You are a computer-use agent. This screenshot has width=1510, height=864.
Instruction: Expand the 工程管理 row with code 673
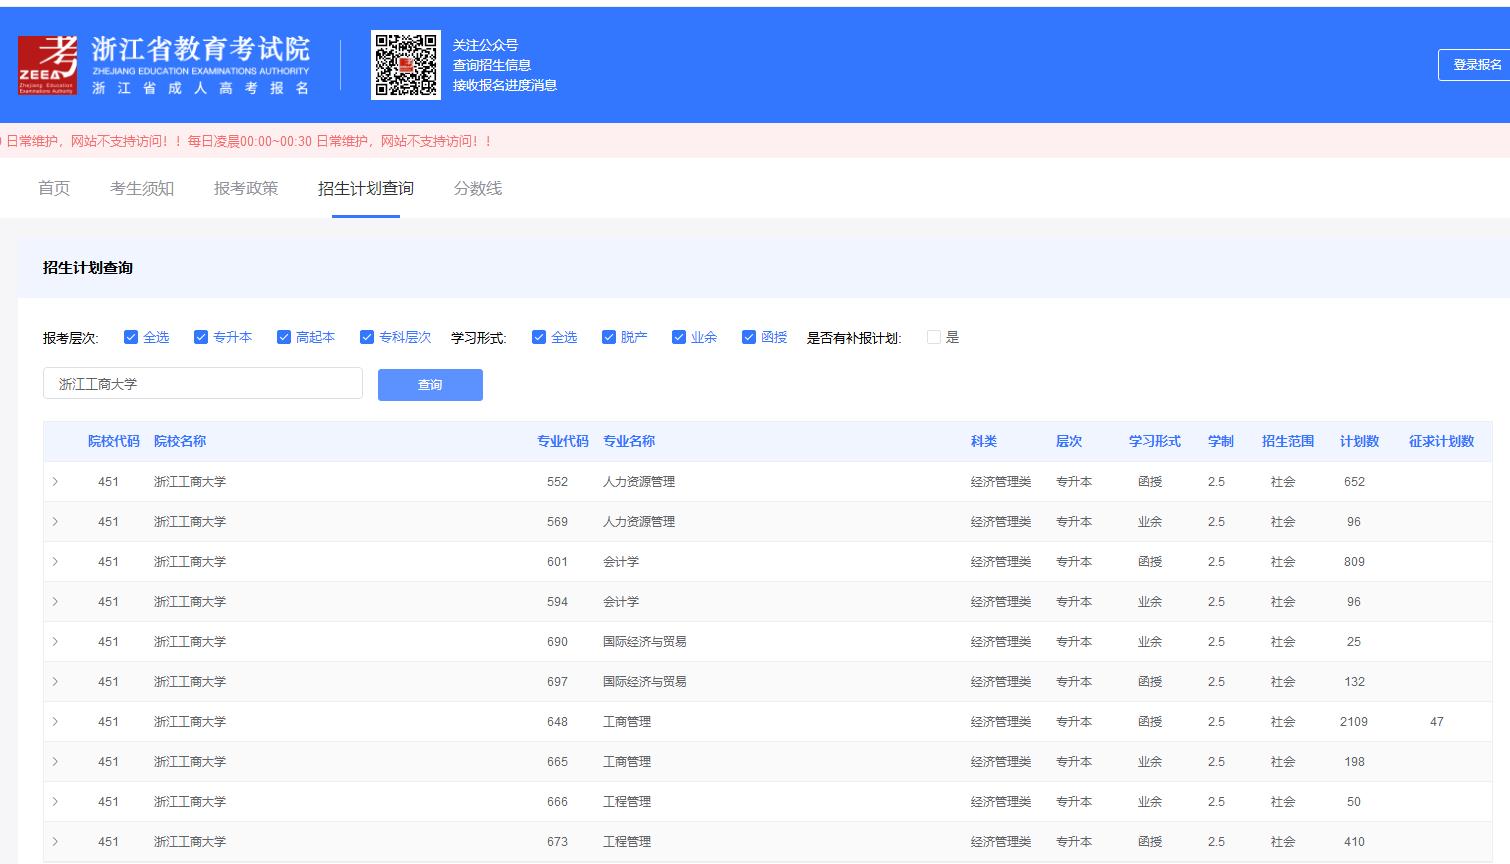coord(55,842)
